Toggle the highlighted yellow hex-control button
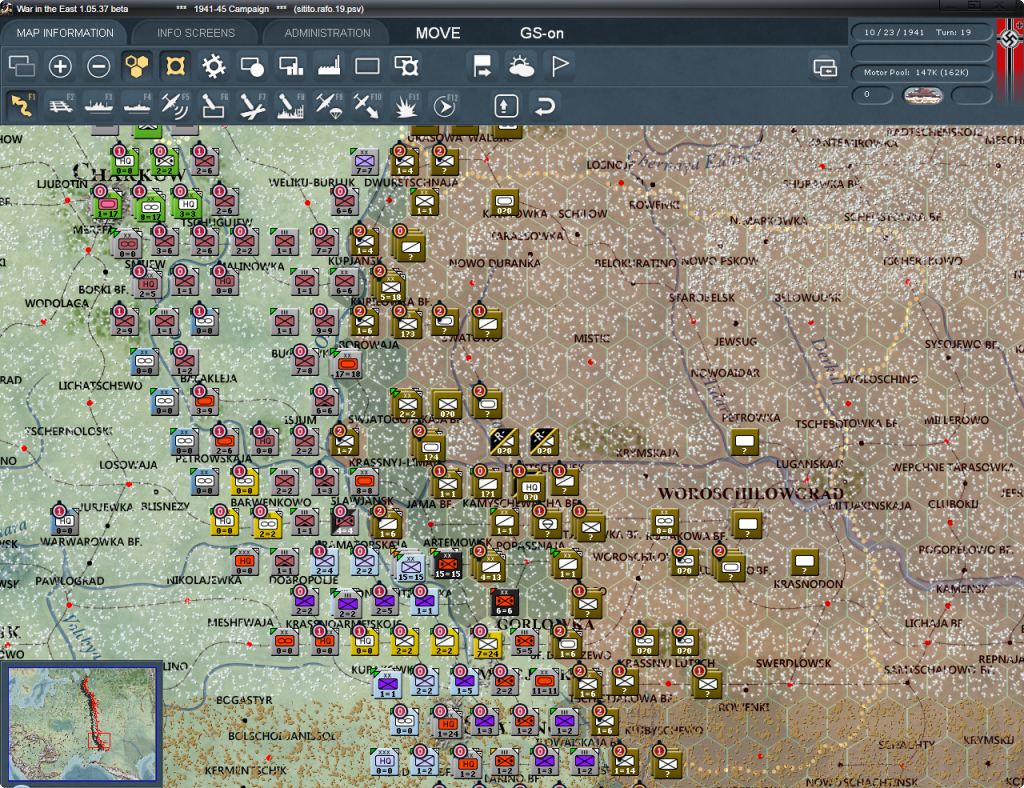1024x788 pixels. pyautogui.click(x=175, y=66)
